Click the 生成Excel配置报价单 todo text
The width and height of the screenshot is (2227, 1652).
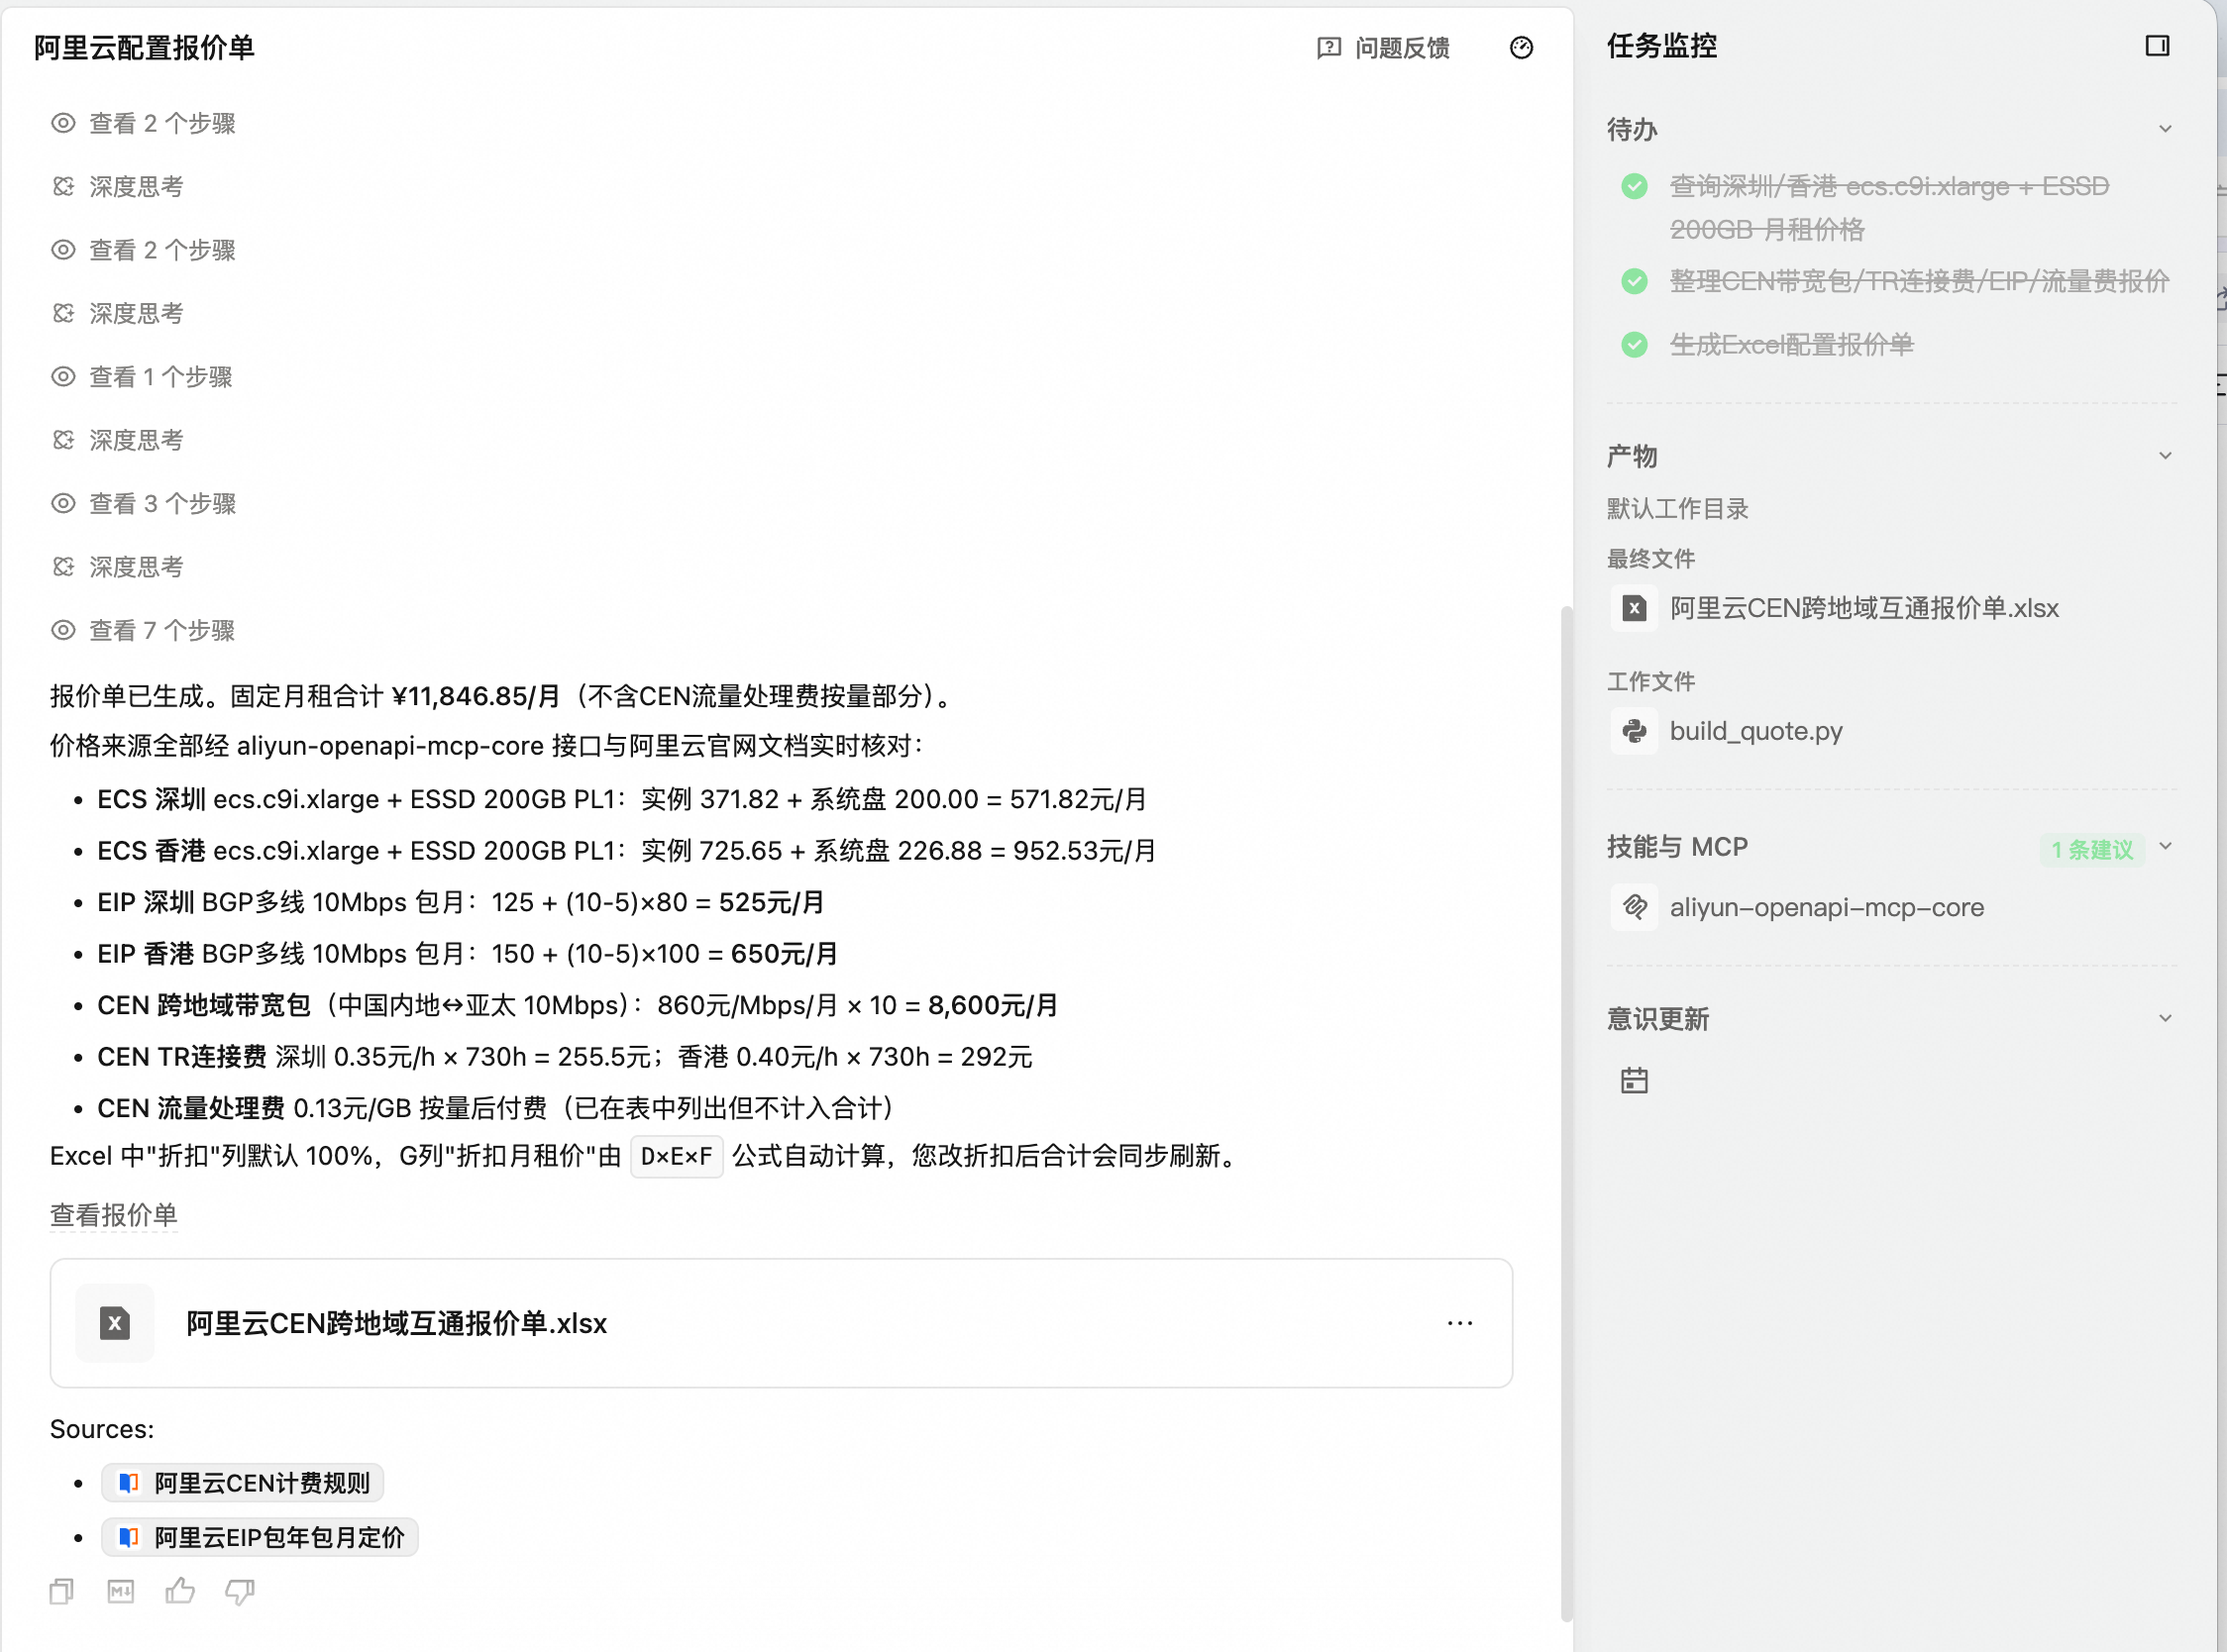point(1791,345)
